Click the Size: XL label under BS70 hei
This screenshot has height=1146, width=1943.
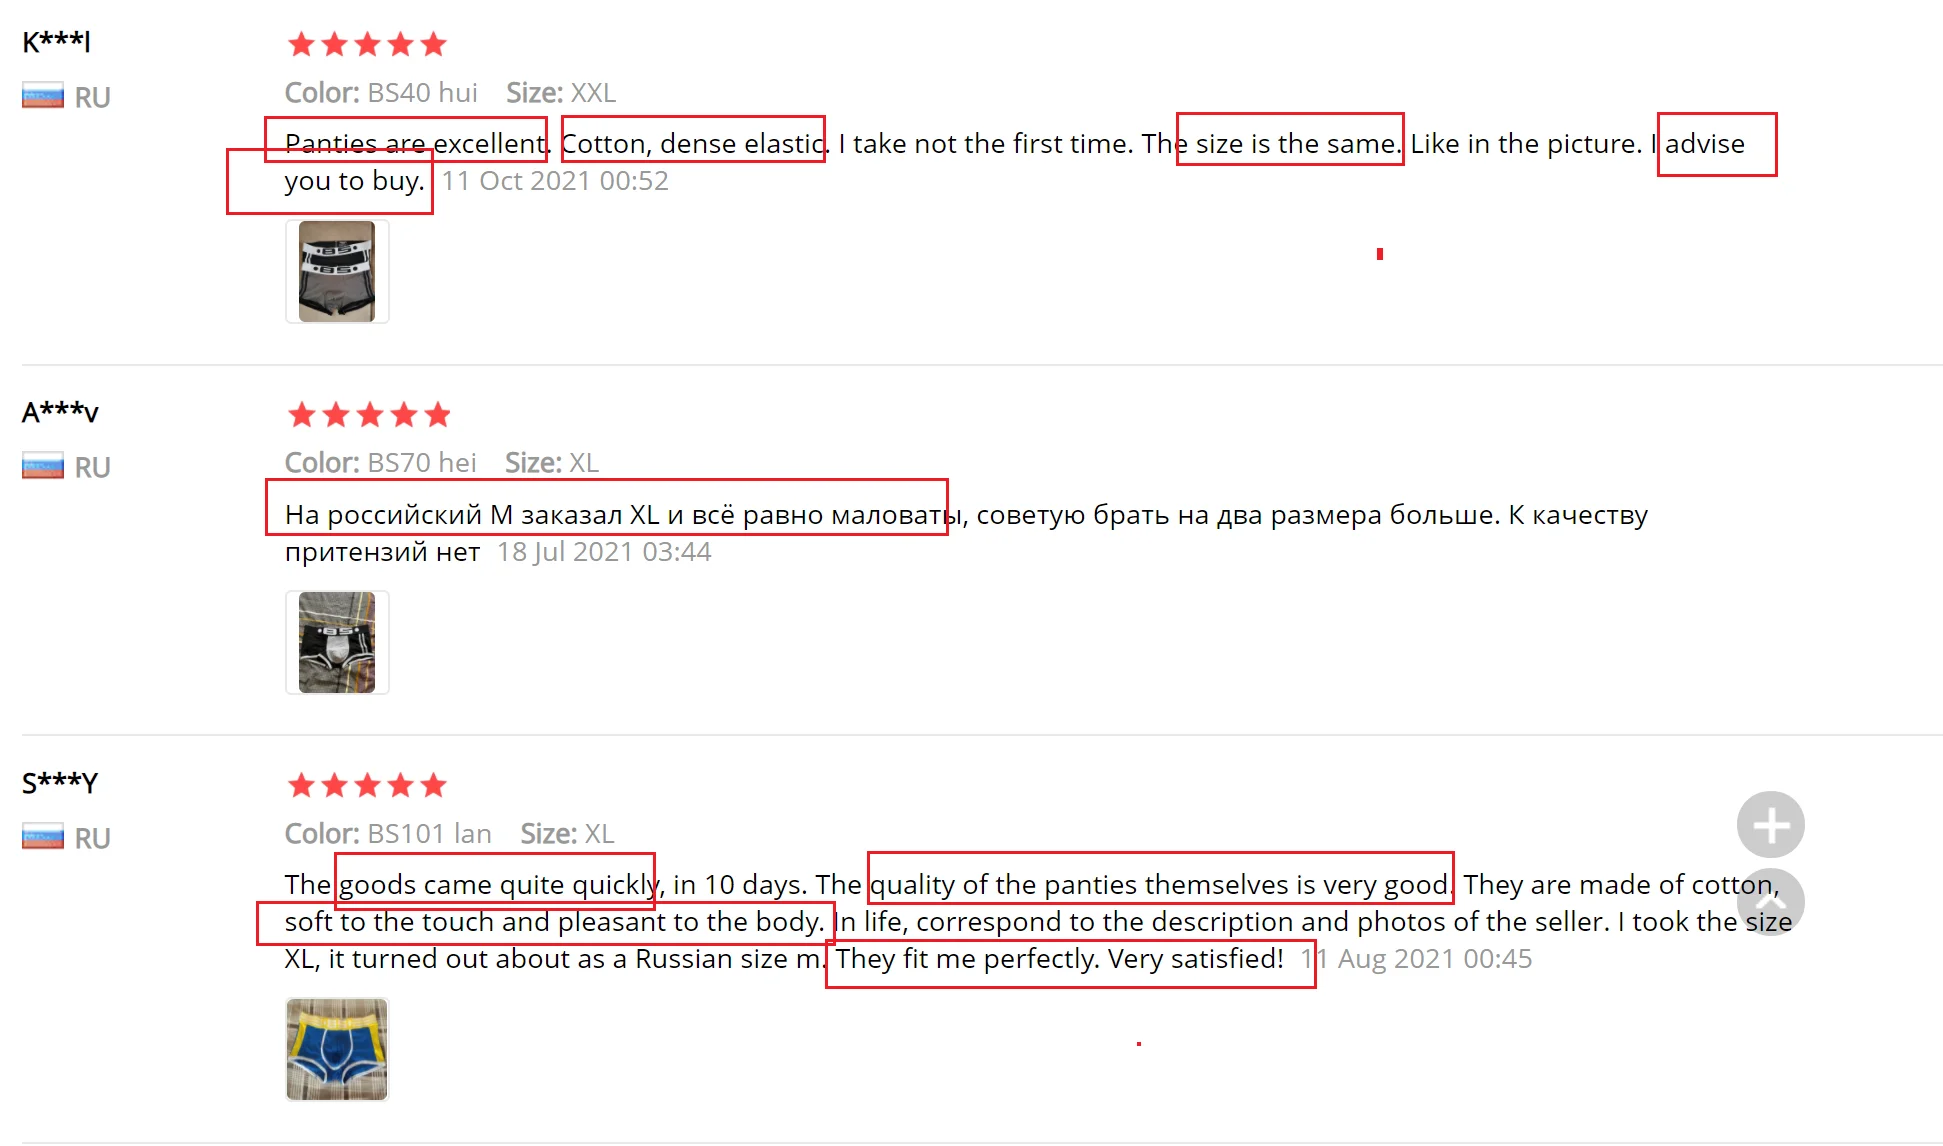[552, 463]
